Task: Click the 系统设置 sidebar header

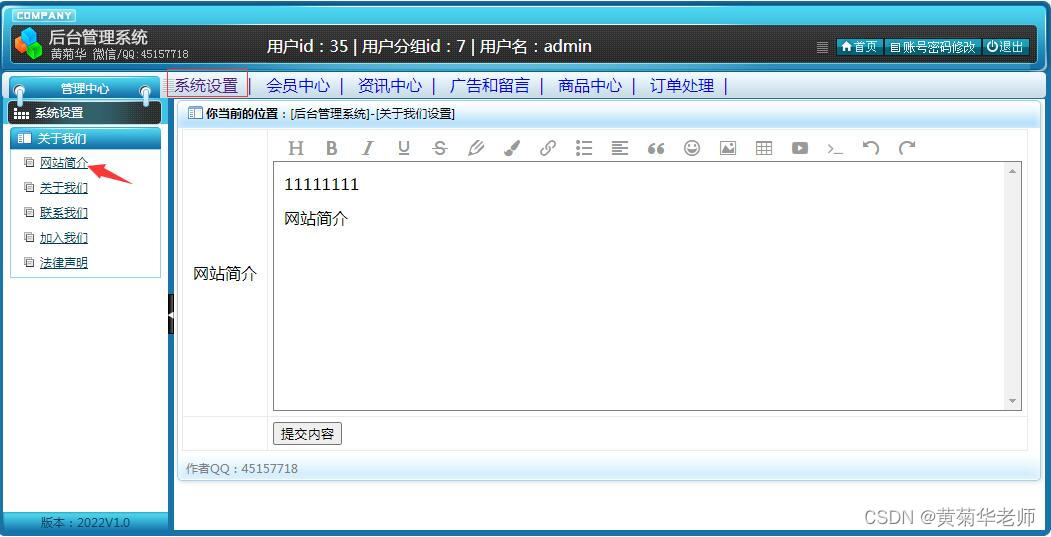Action: click(x=85, y=113)
